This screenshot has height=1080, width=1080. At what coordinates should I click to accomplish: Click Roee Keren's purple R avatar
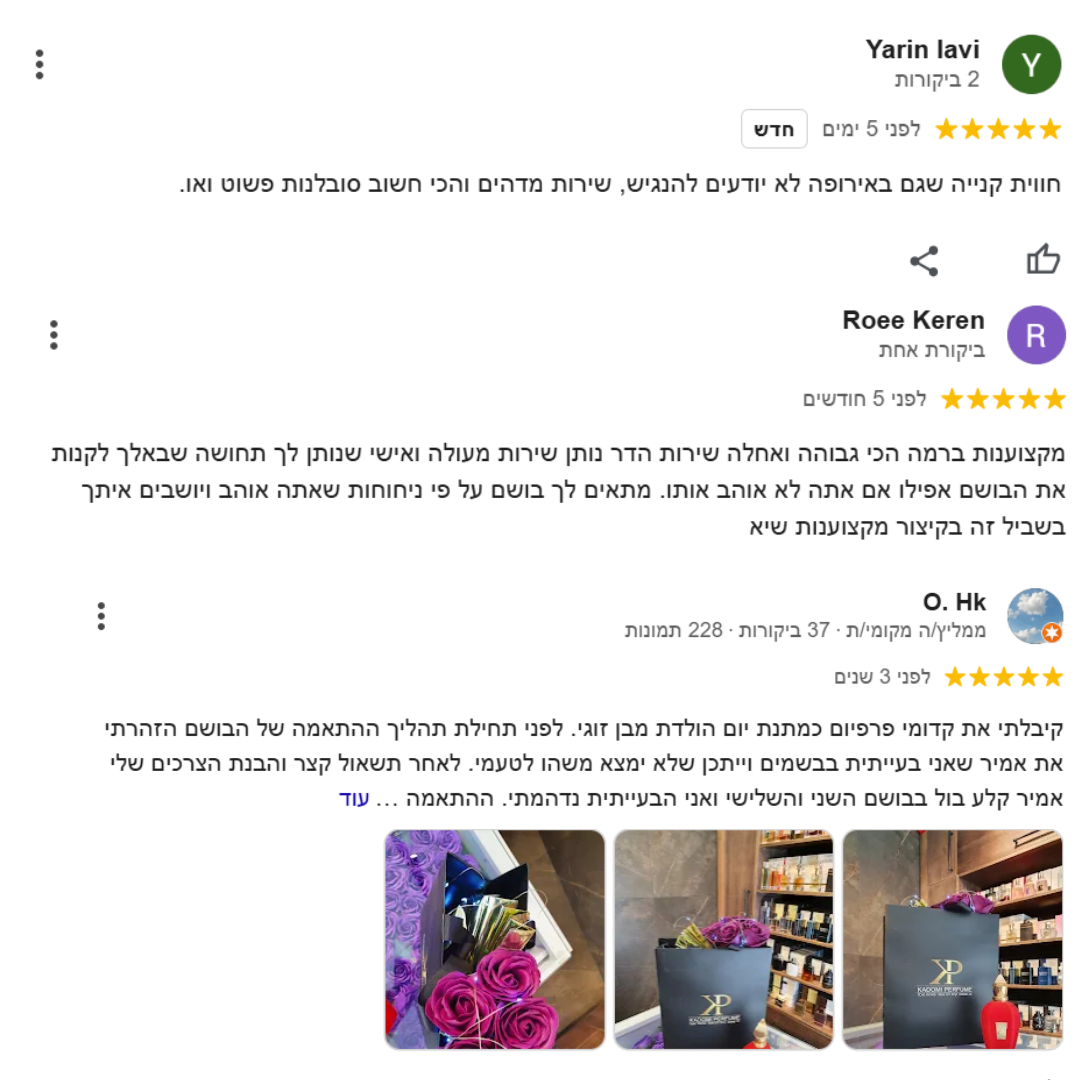coord(1036,335)
